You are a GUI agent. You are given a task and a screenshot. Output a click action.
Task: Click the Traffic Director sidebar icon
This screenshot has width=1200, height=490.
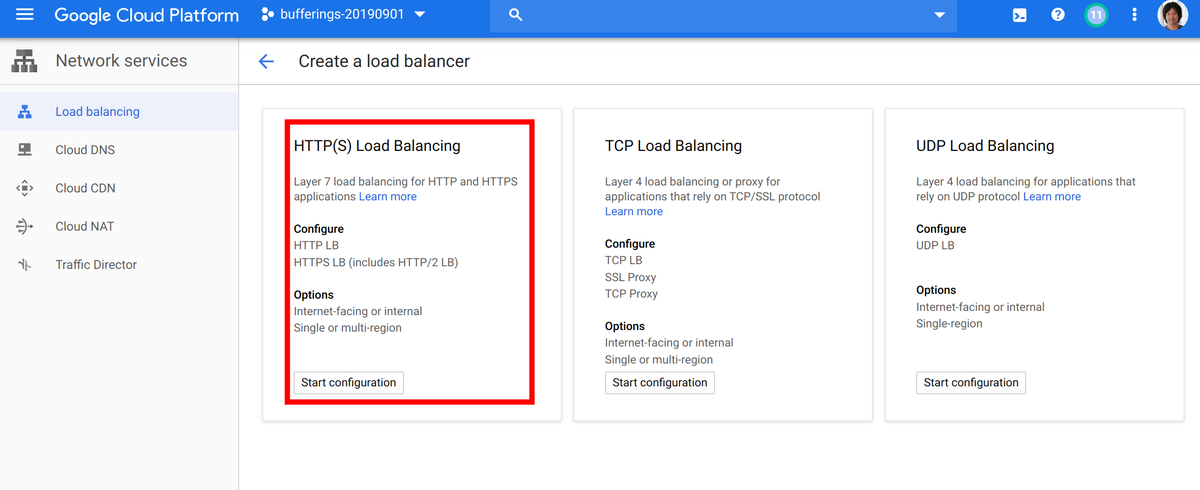tap(25, 264)
